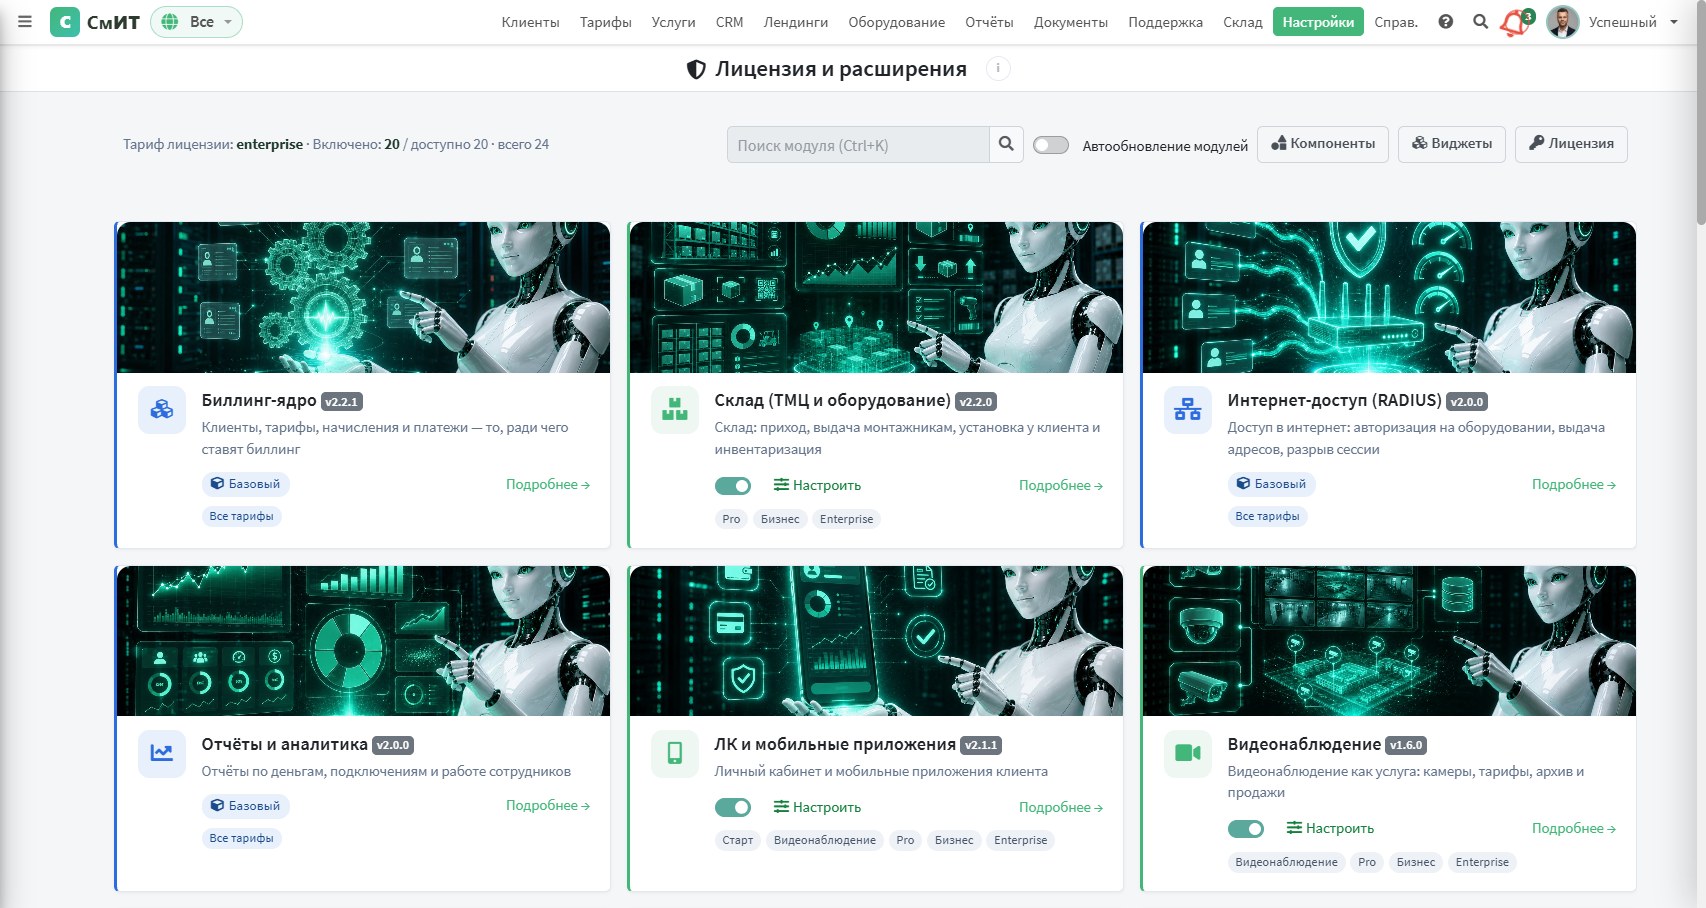Open the Клиенты menu
1706x908 pixels.
(x=530, y=22)
